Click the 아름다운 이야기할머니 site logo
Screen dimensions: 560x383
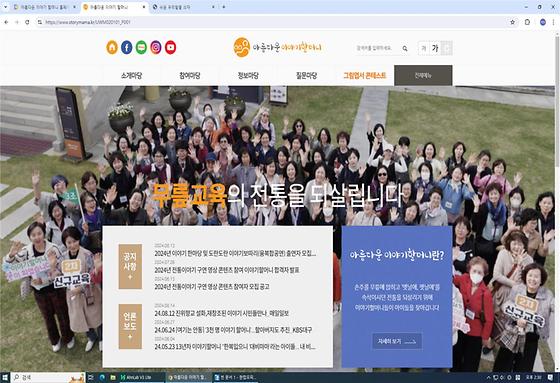[x=278, y=47]
